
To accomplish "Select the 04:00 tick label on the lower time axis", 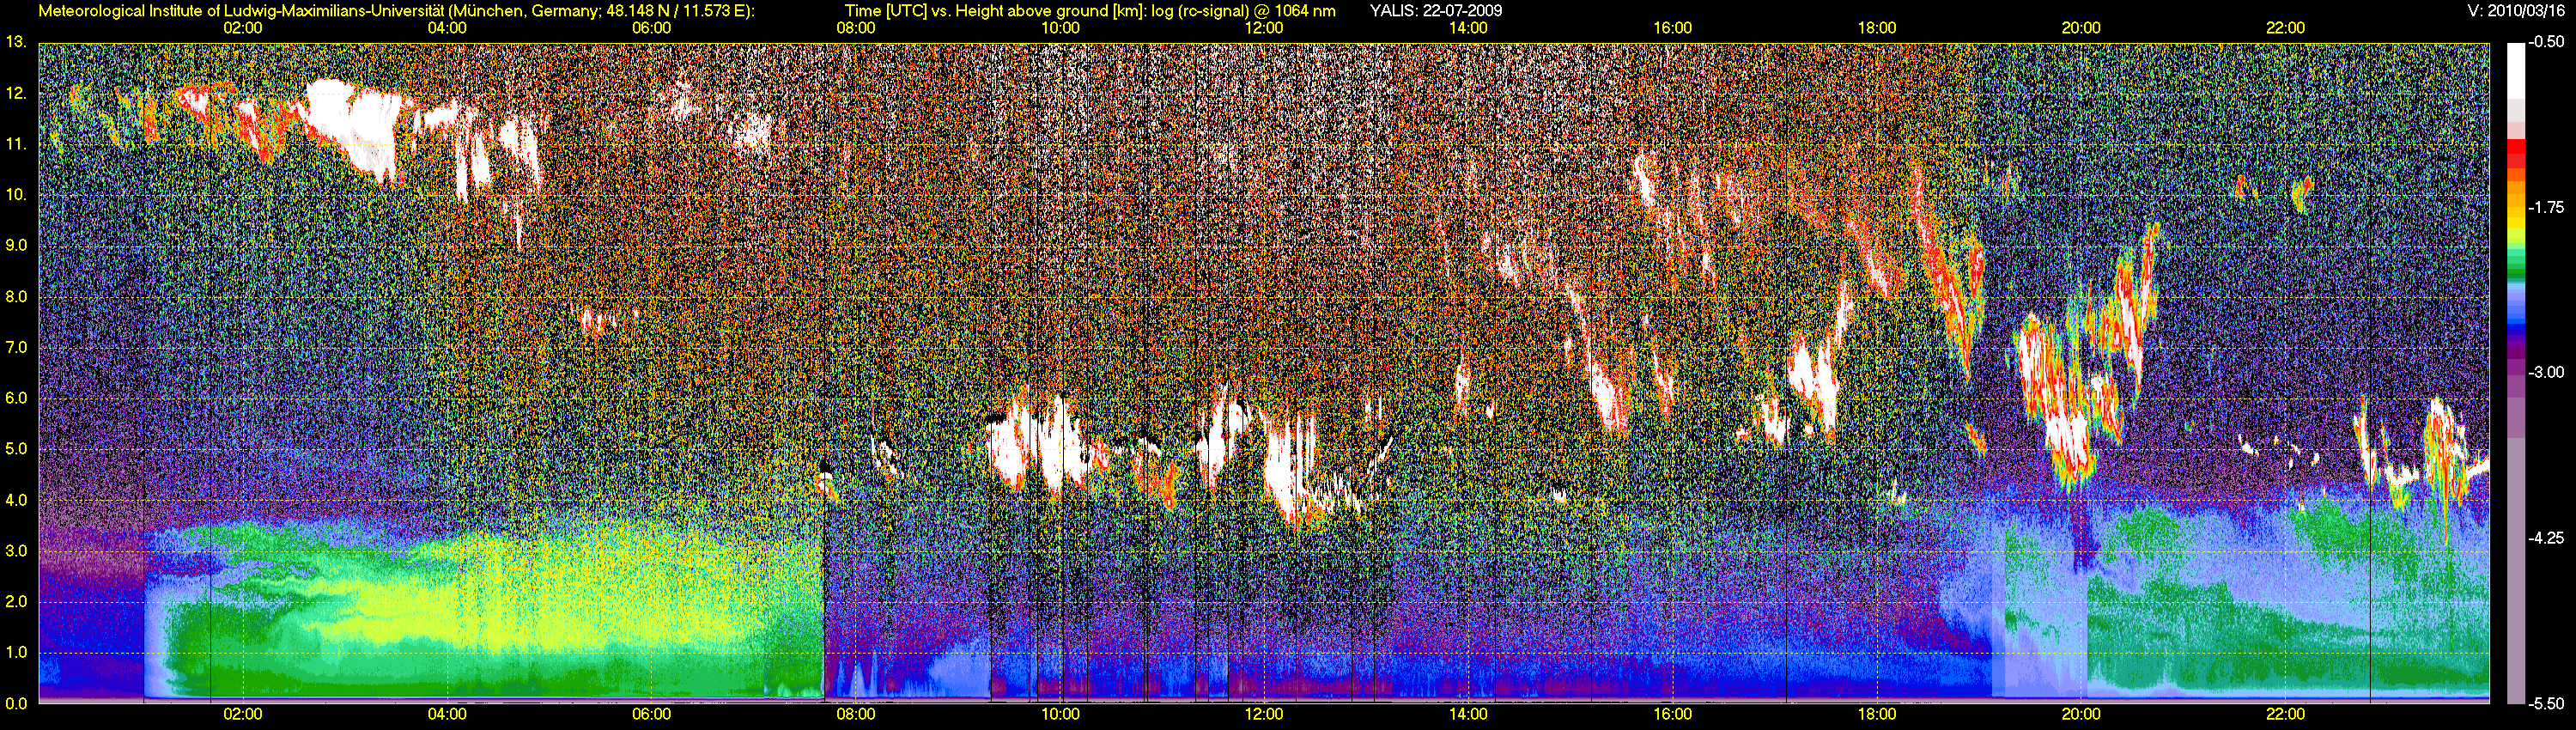I will coord(447,714).
